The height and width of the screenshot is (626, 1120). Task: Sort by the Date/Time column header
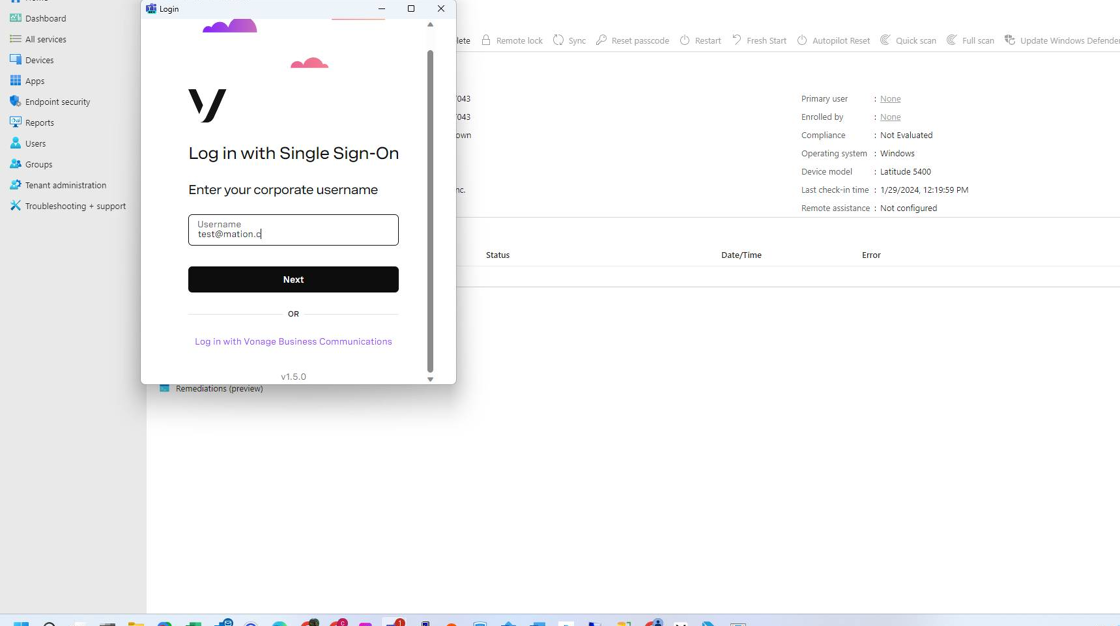(741, 254)
